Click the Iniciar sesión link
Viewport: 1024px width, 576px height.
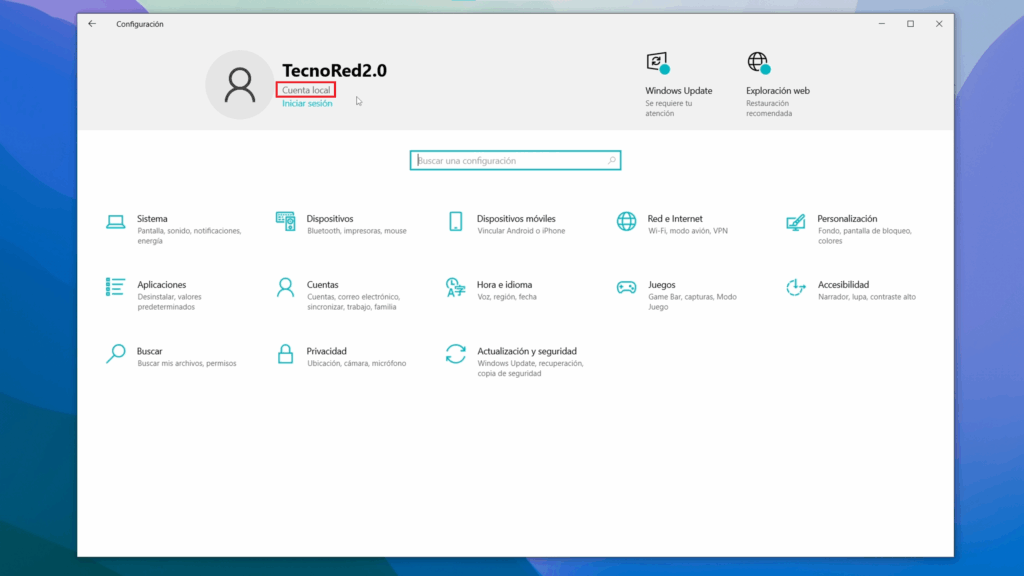tap(307, 104)
